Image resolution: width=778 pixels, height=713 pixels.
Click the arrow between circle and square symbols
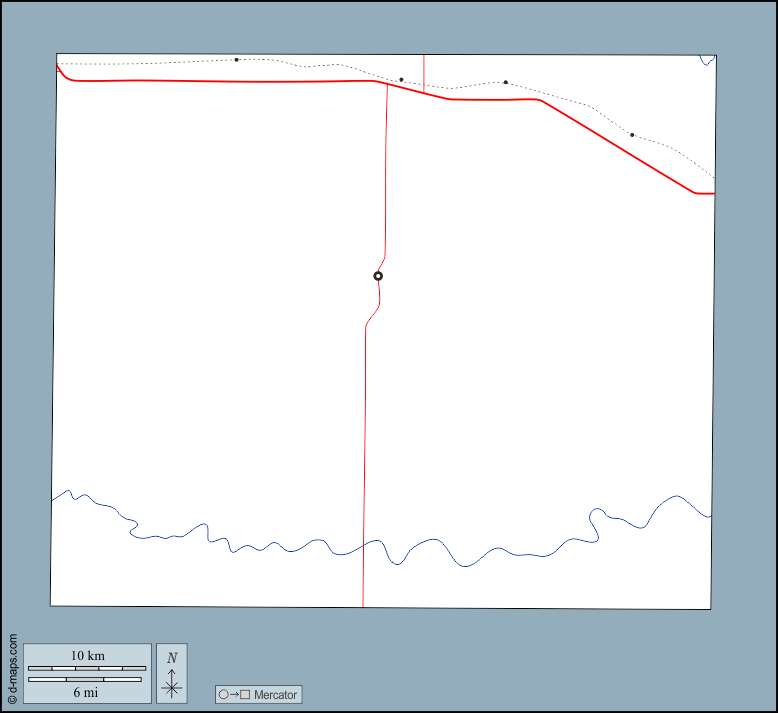234,694
